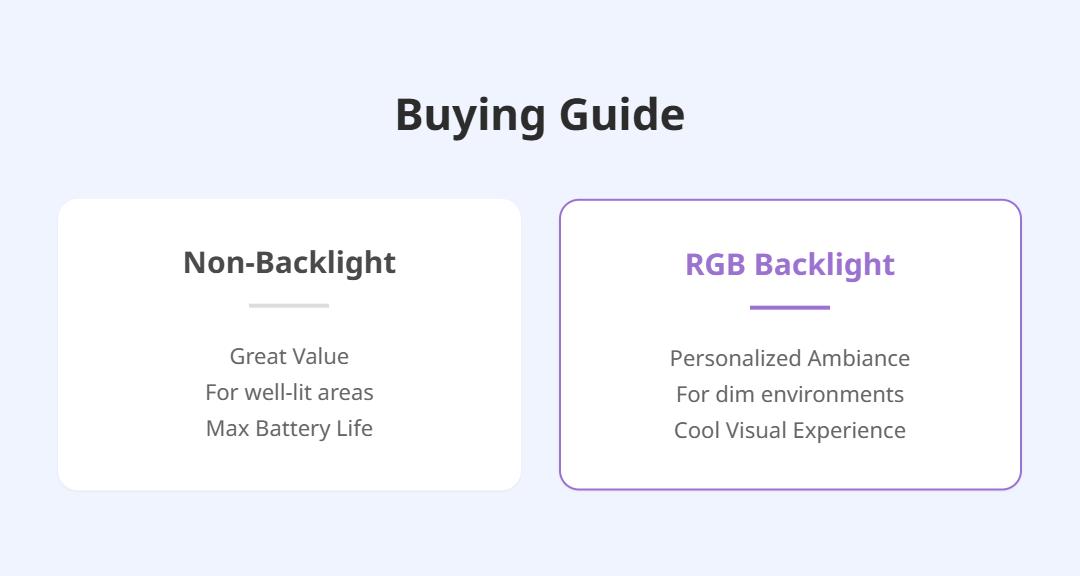Click the Great Value text
The height and width of the screenshot is (576, 1080).
(x=289, y=356)
